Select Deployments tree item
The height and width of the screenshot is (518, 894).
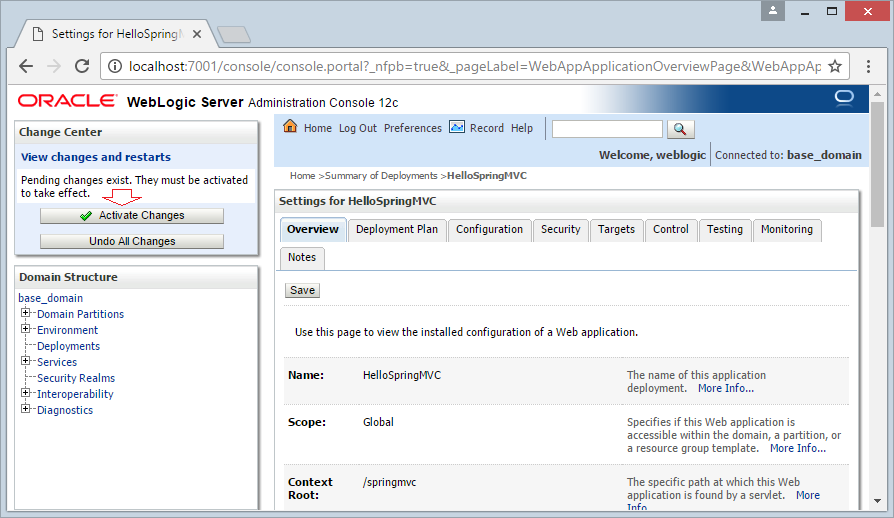coord(68,346)
